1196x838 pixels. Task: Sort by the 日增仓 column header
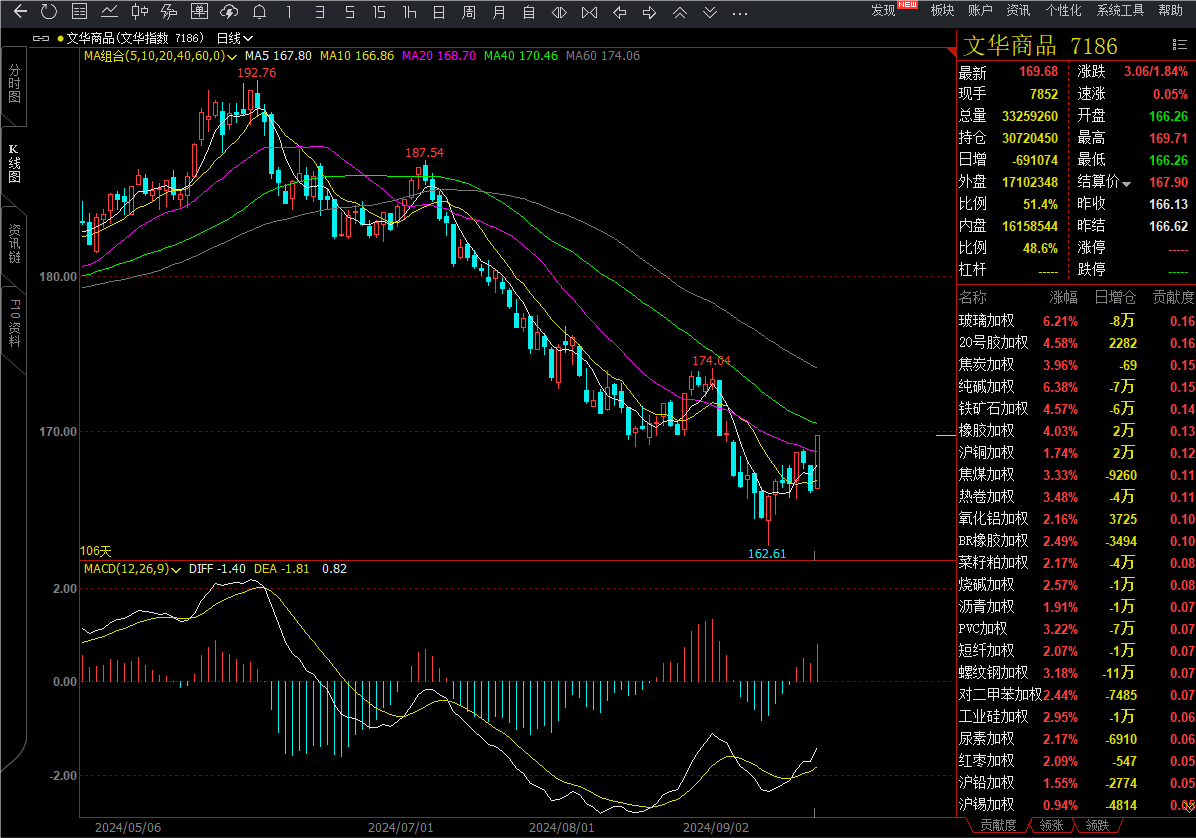coord(1115,297)
